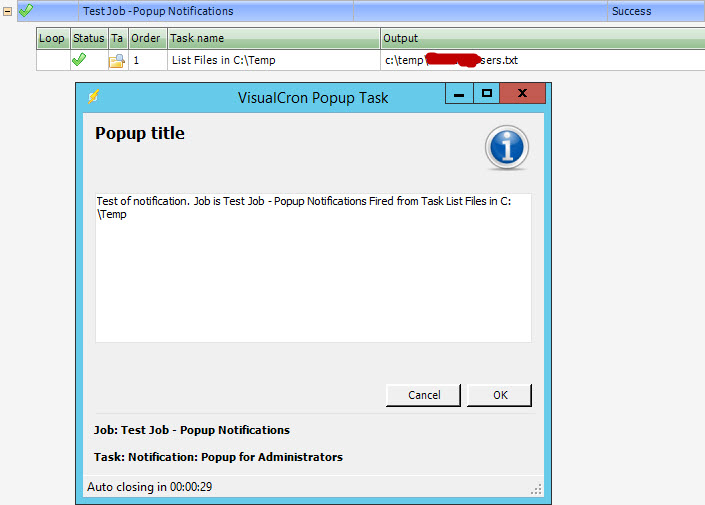Click the job's green success checkmark icon
Viewport: 705px width, 505px height.
pyautogui.click(x=26, y=12)
